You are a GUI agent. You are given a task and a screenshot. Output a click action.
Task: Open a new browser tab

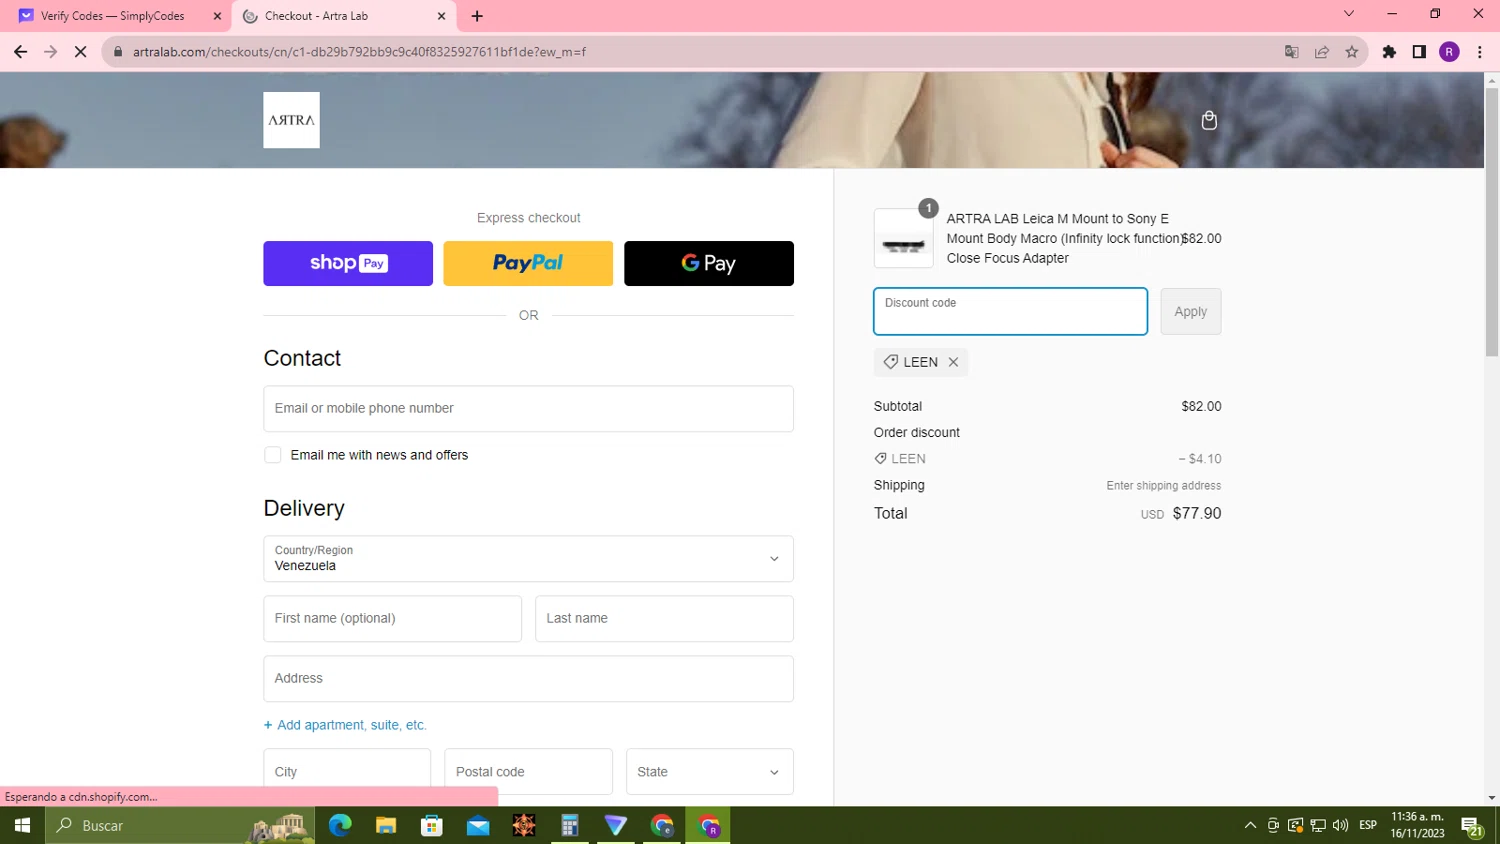click(477, 16)
